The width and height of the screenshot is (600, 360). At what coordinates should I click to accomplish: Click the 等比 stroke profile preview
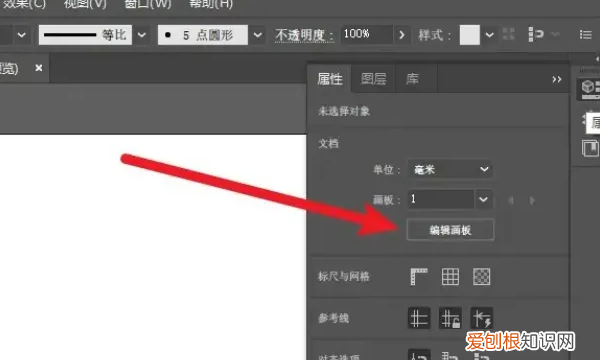[x=85, y=35]
